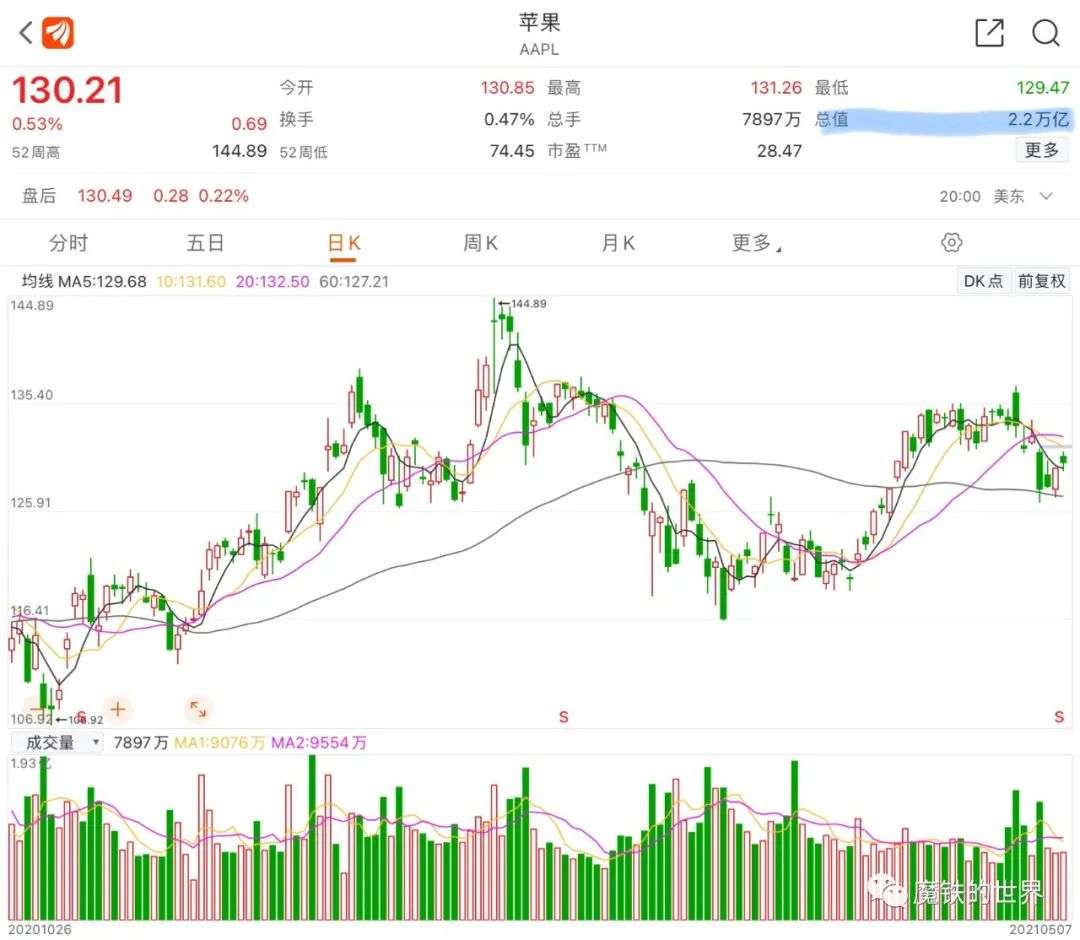The width and height of the screenshot is (1080, 940).
Task: Open the 五日 chart view
Action: (205, 243)
